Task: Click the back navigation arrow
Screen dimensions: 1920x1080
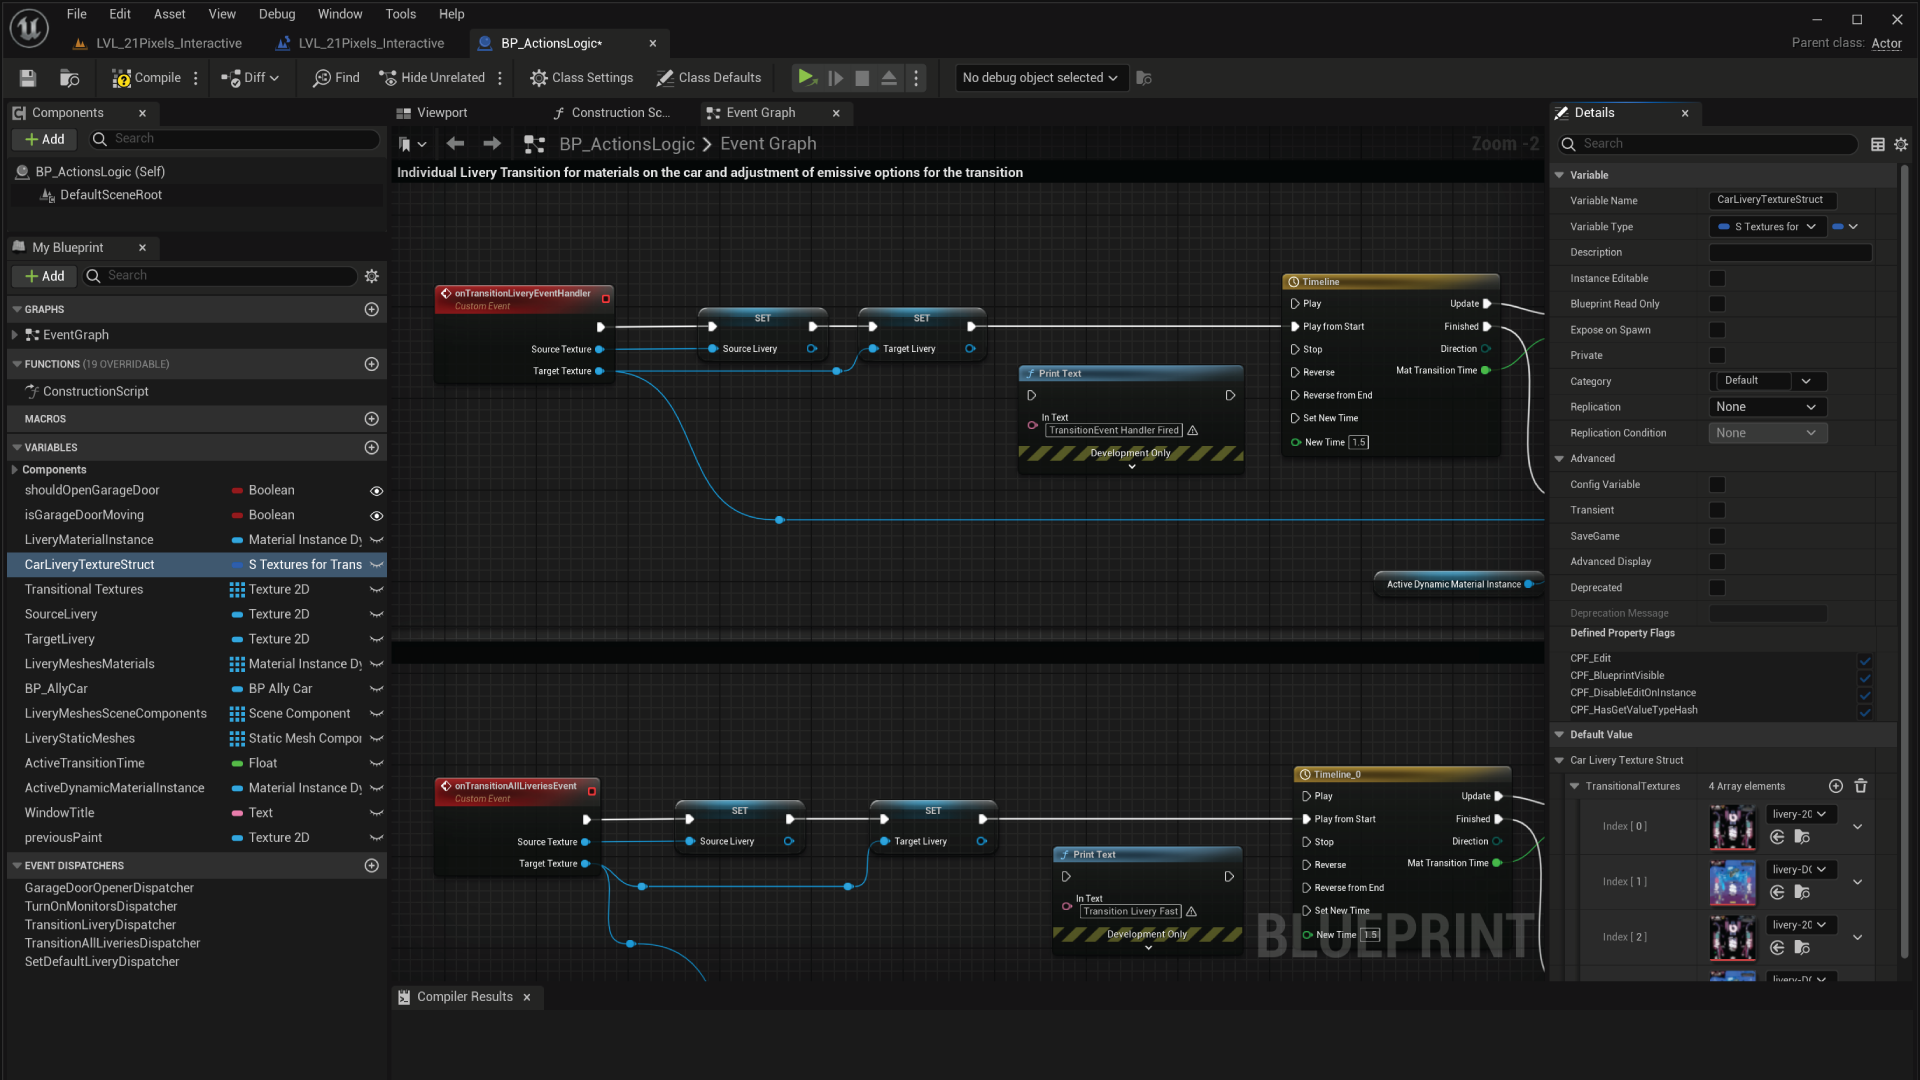Action: point(455,144)
